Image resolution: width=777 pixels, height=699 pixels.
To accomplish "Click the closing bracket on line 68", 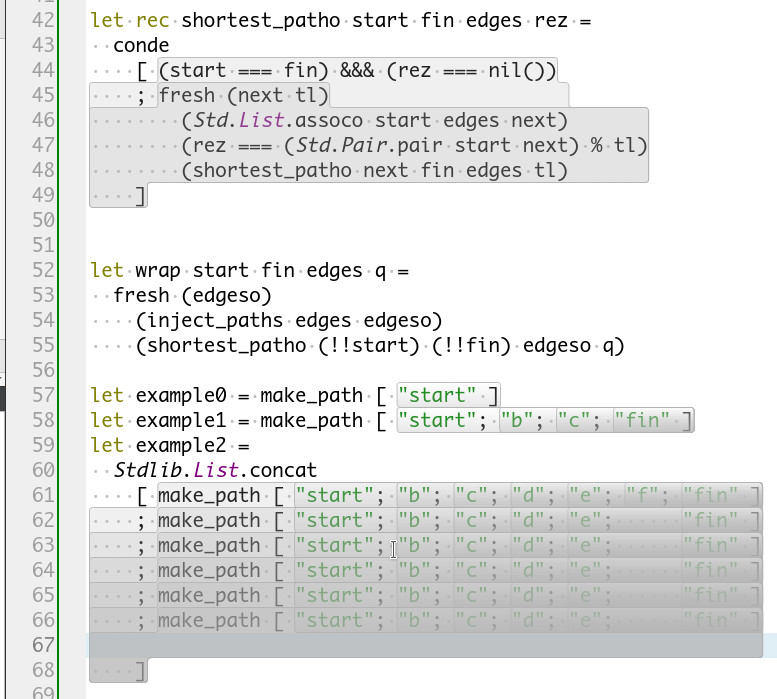I will click(141, 670).
